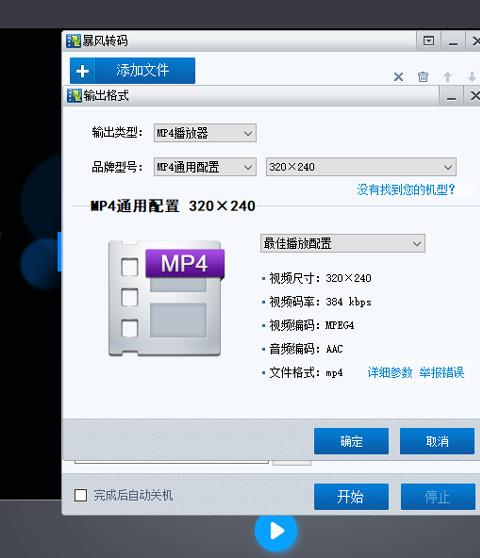
Task: Click the MP4 film format thumbnail
Action: pos(166,298)
